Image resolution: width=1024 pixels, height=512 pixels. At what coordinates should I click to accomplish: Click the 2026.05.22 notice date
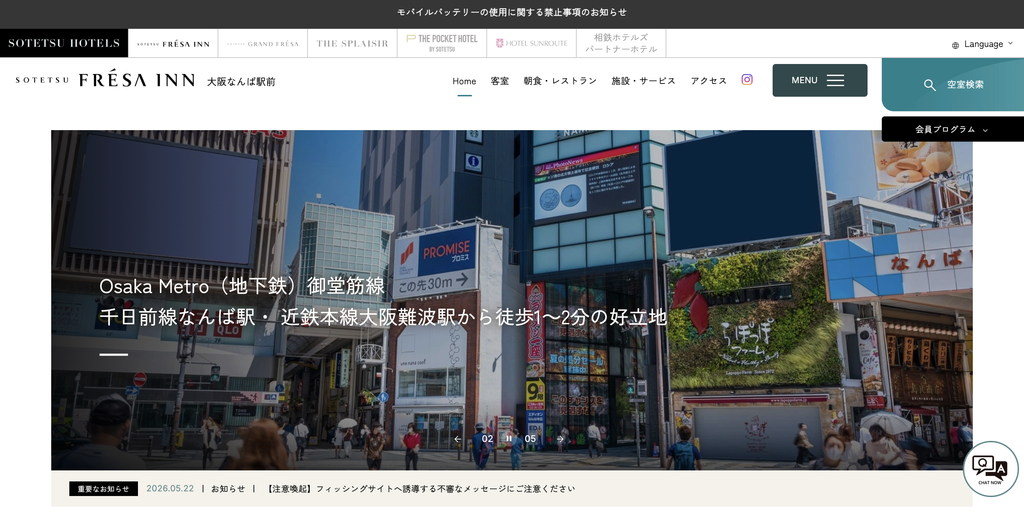[x=170, y=488]
